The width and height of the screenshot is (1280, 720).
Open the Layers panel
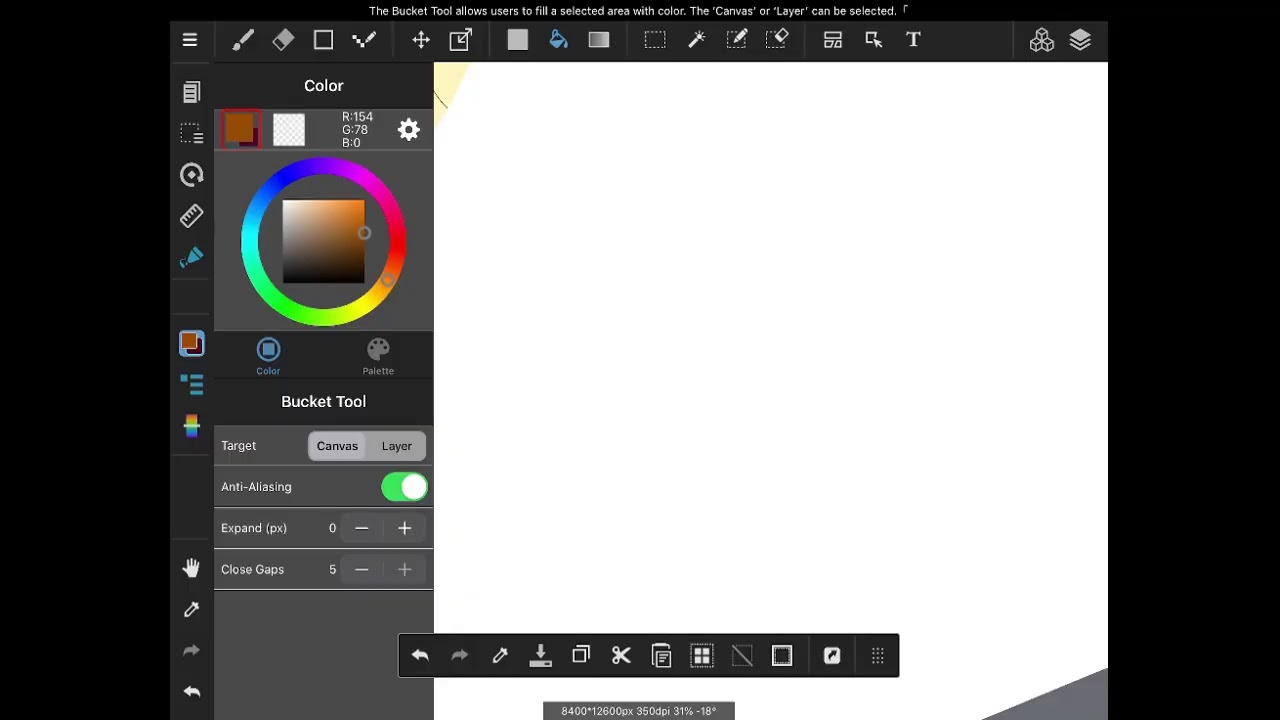tap(1080, 40)
